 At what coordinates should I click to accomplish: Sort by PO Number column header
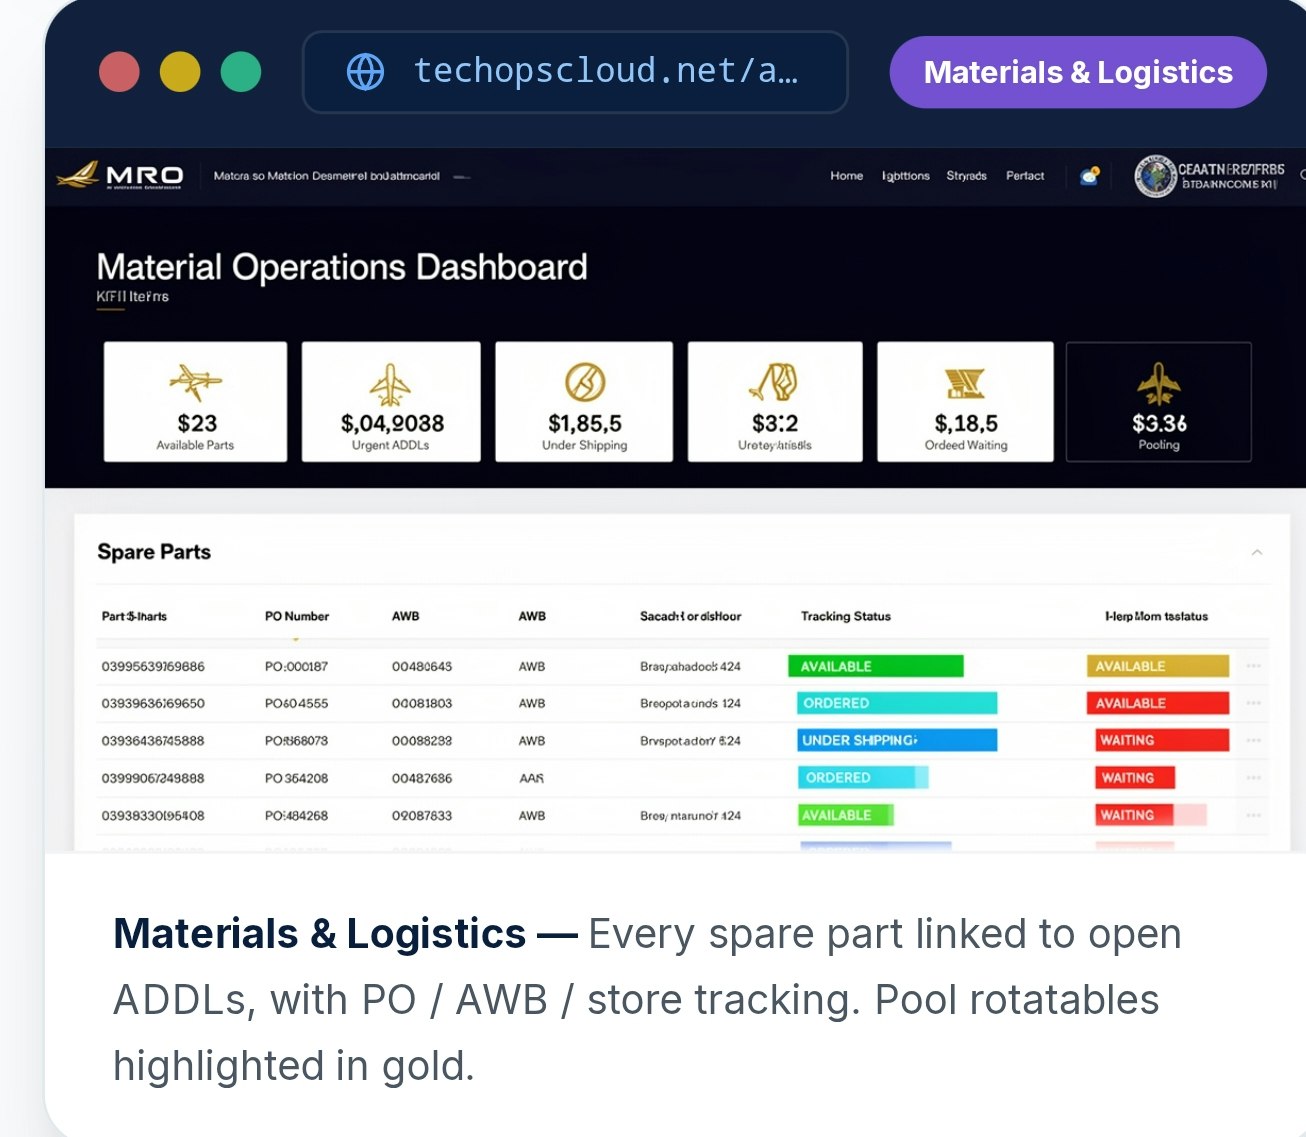click(x=297, y=616)
